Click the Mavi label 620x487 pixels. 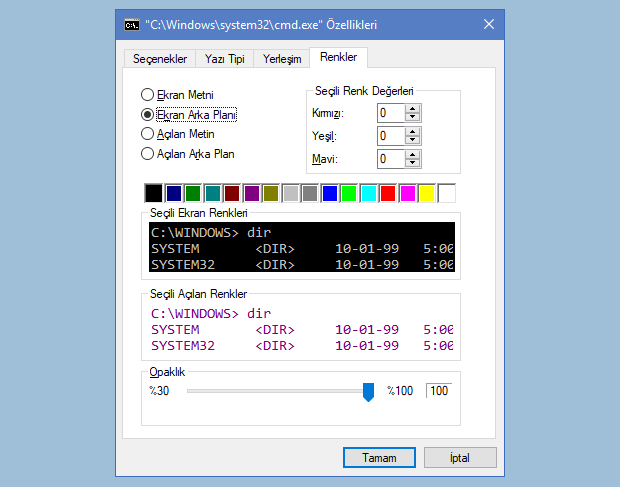(325, 159)
